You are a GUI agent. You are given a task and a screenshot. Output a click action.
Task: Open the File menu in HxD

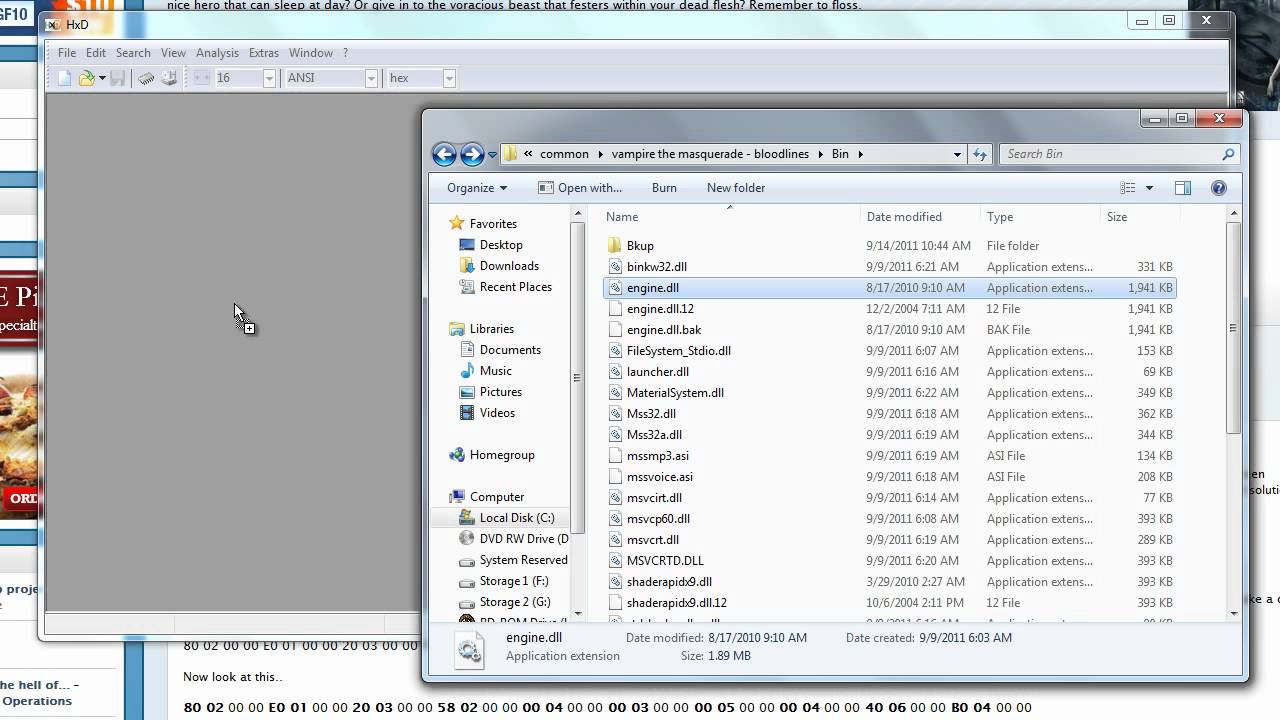pos(67,53)
